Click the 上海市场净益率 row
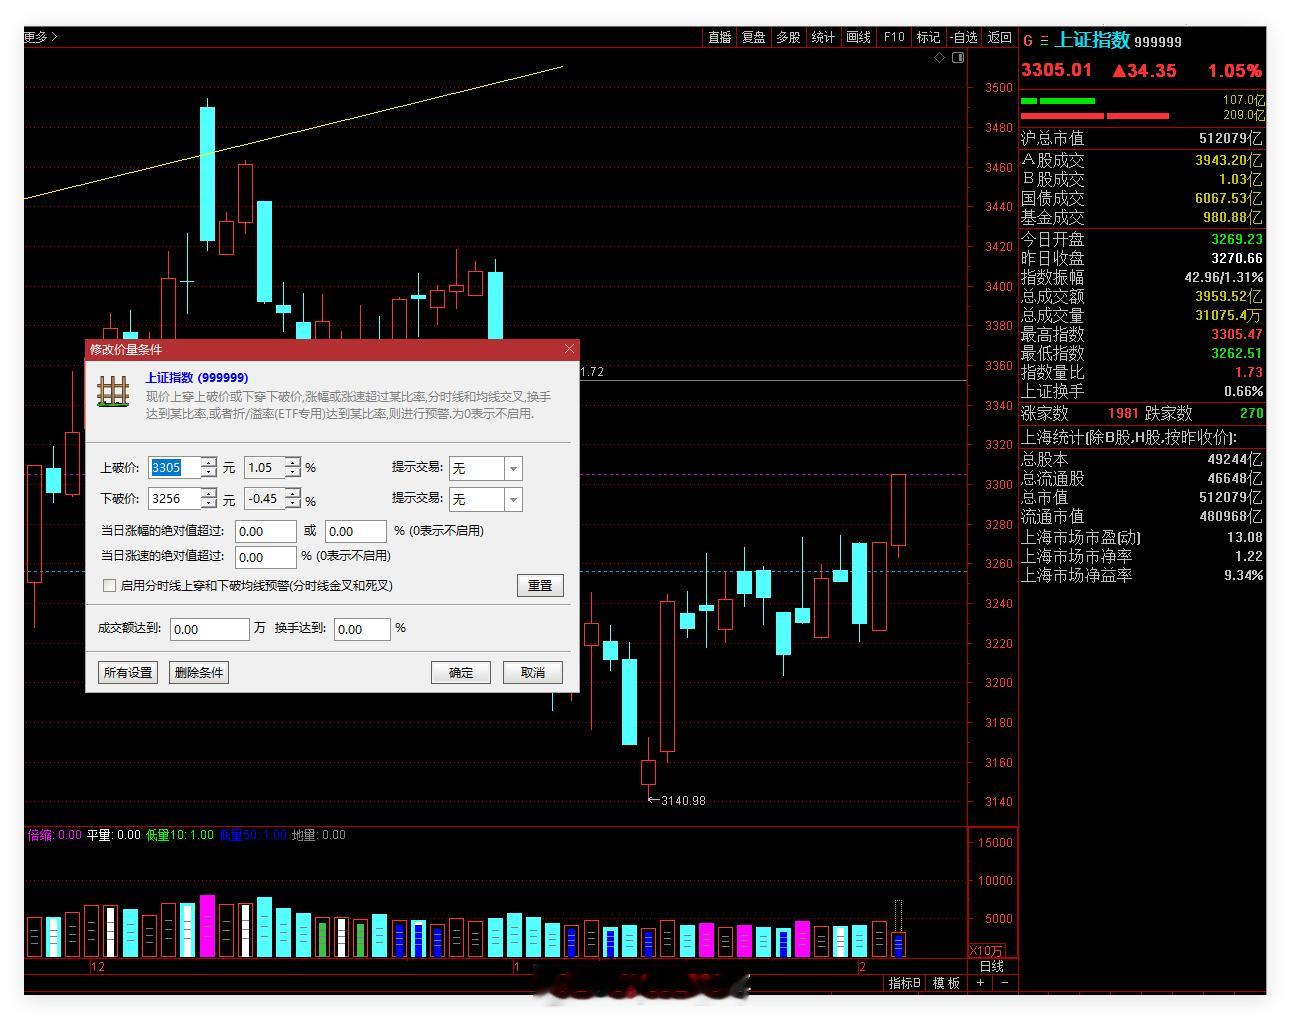This screenshot has width=1291, height=1019. [1142, 576]
